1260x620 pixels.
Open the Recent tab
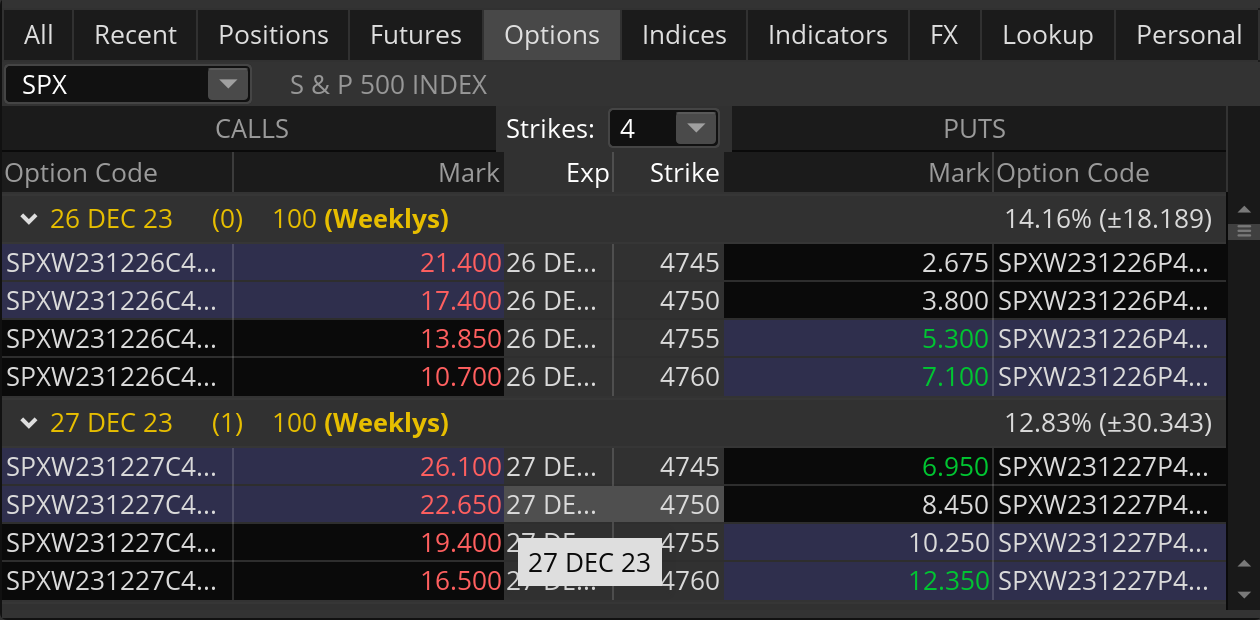[x=135, y=35]
